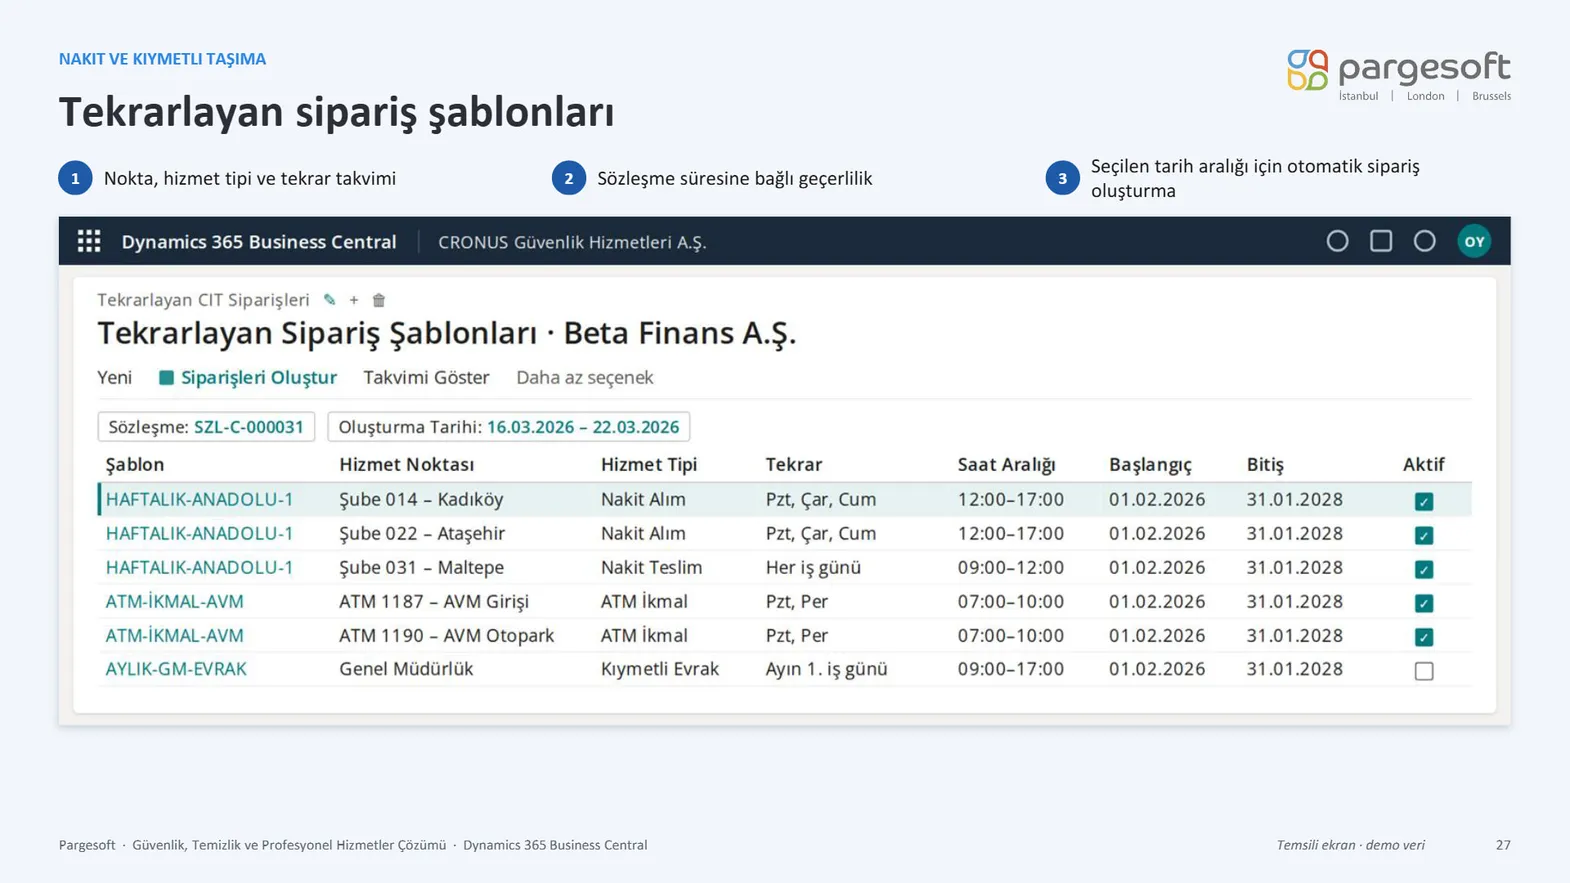Toggle Aktif for ATM 1187 – AVM Girişi
Image resolution: width=1570 pixels, height=883 pixels.
coord(1424,603)
